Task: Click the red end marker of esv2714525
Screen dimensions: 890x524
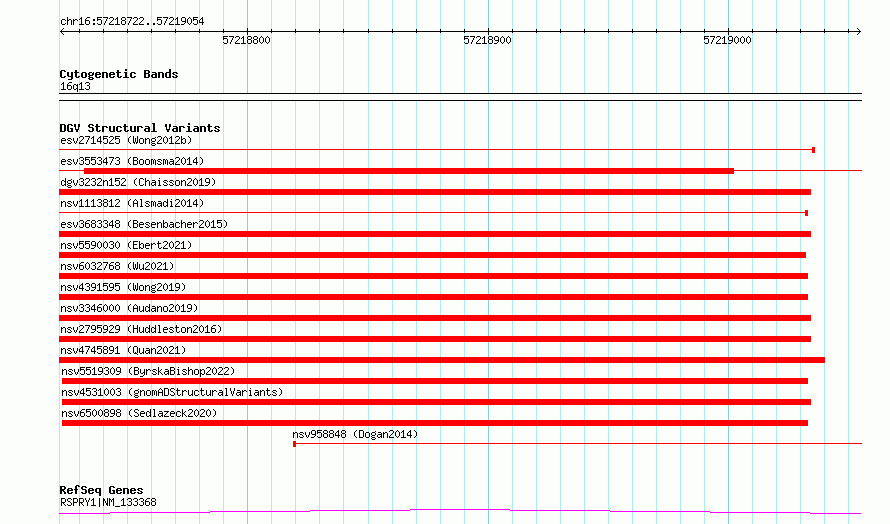Action: (813, 150)
